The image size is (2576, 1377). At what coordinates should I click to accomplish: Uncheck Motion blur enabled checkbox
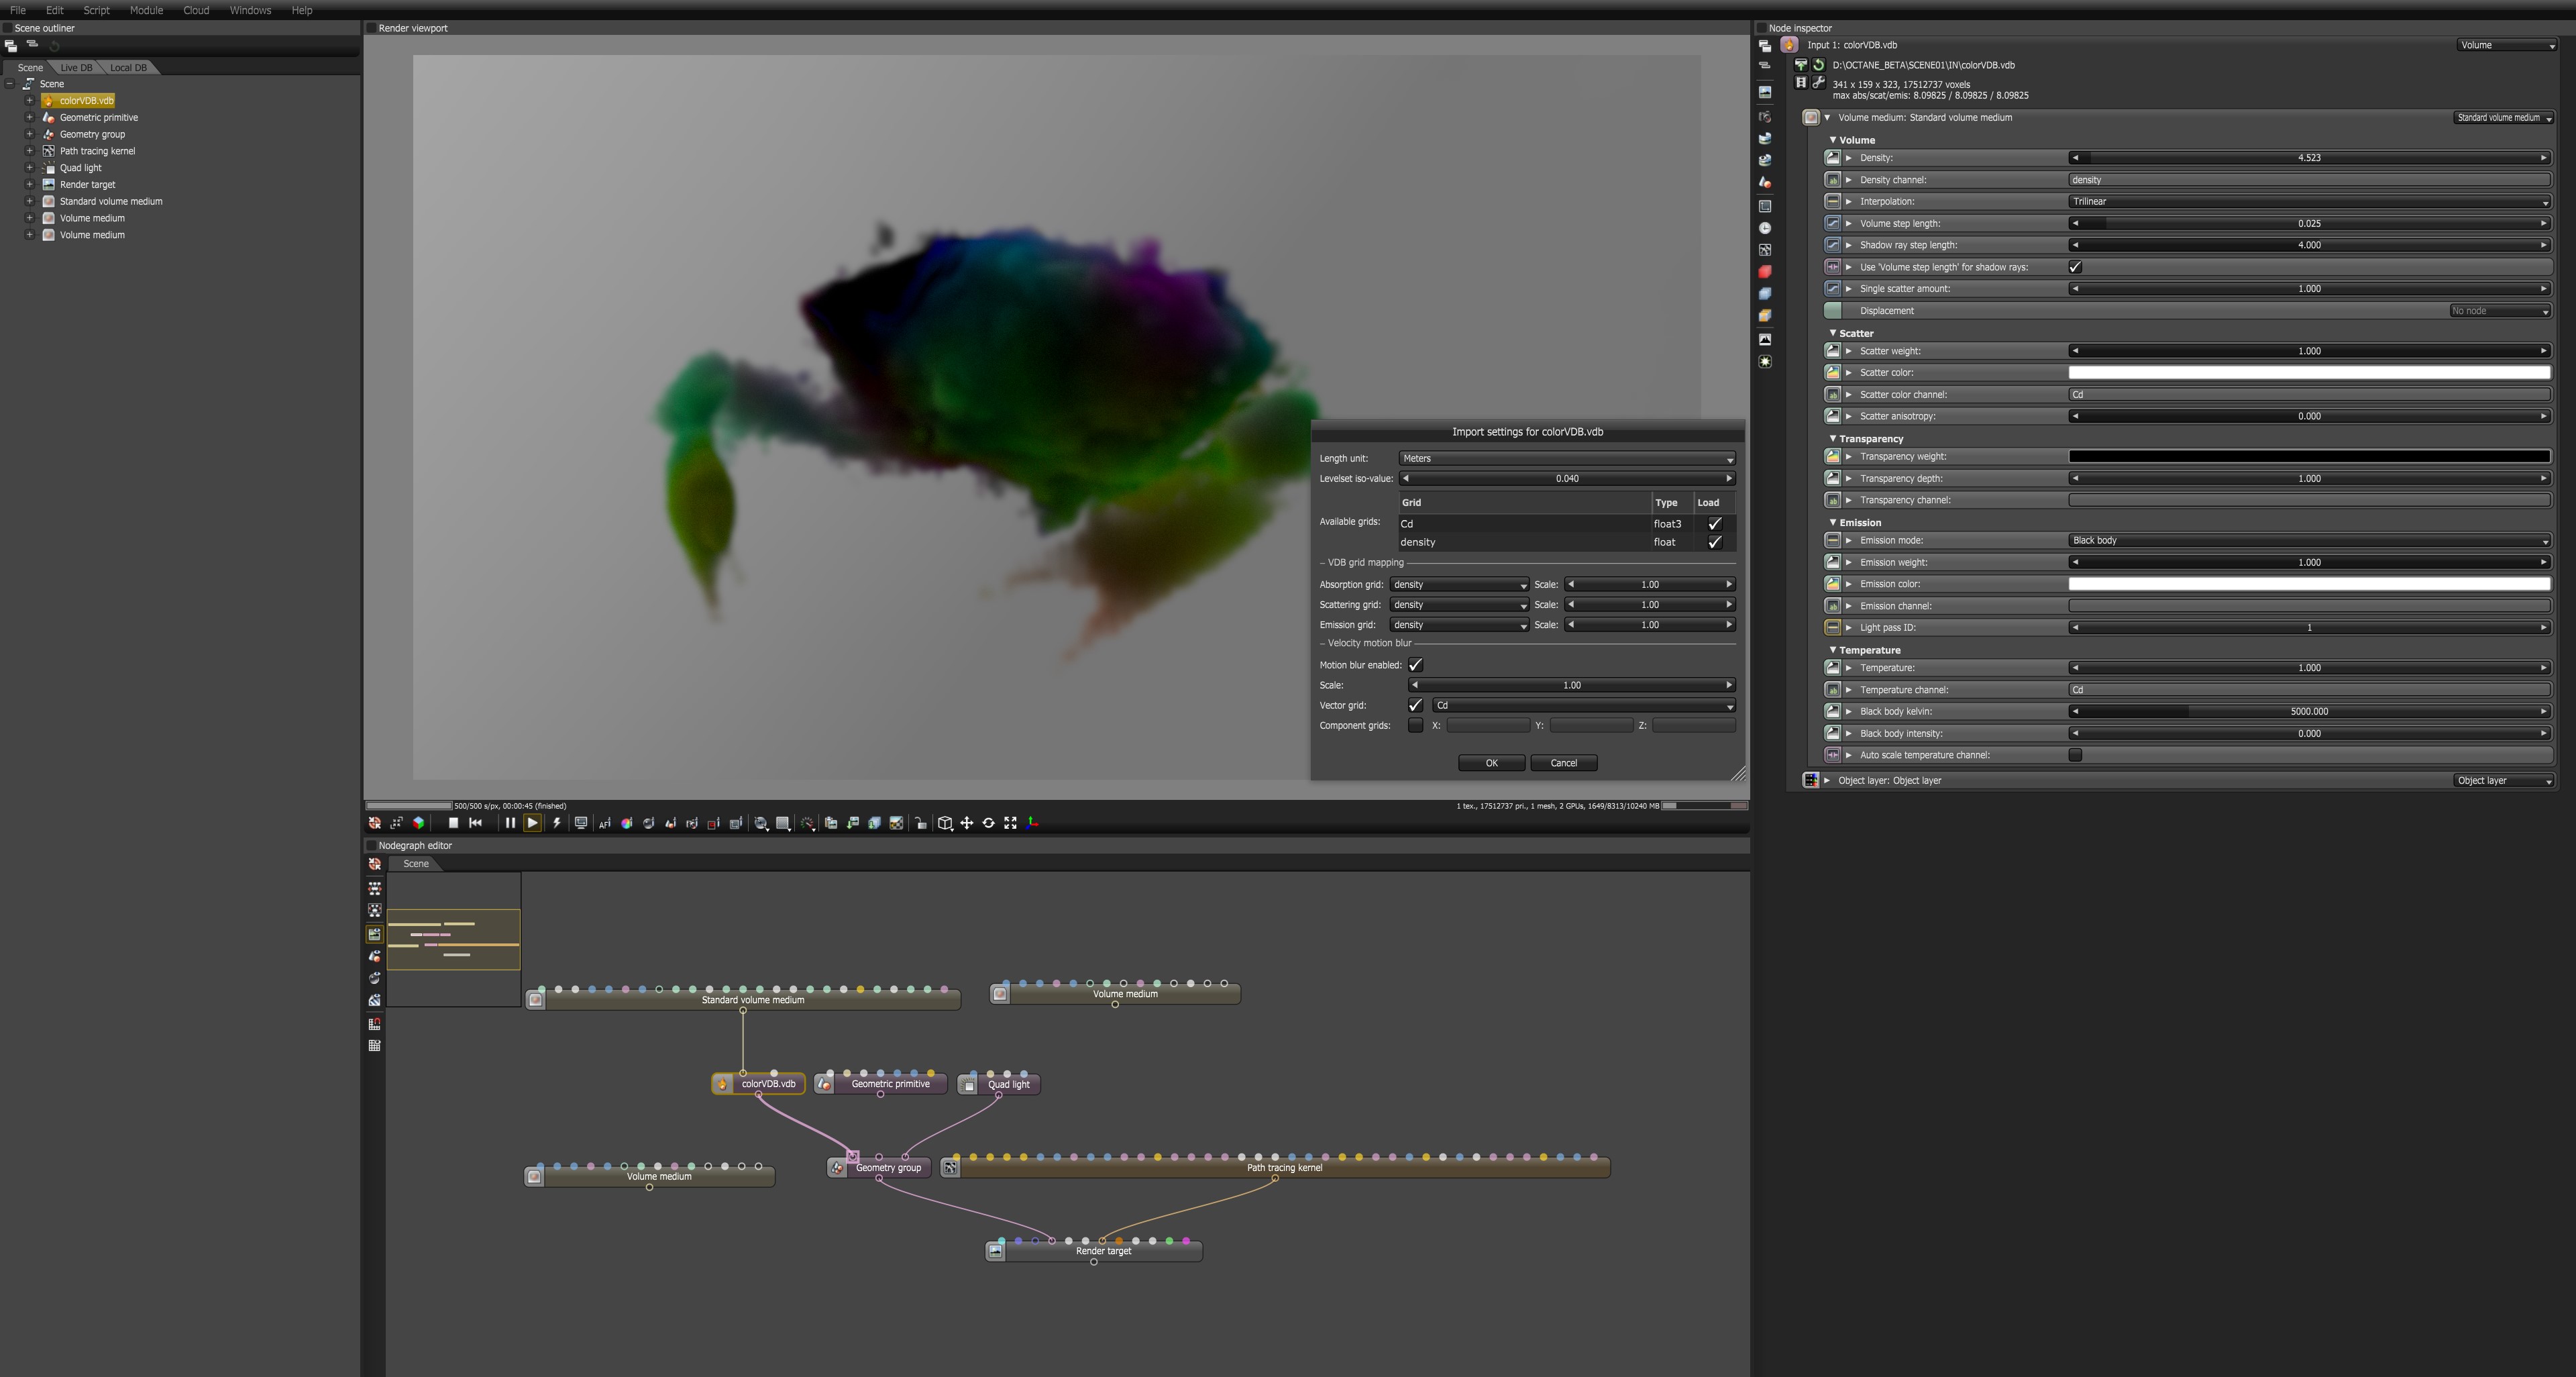click(x=1415, y=665)
